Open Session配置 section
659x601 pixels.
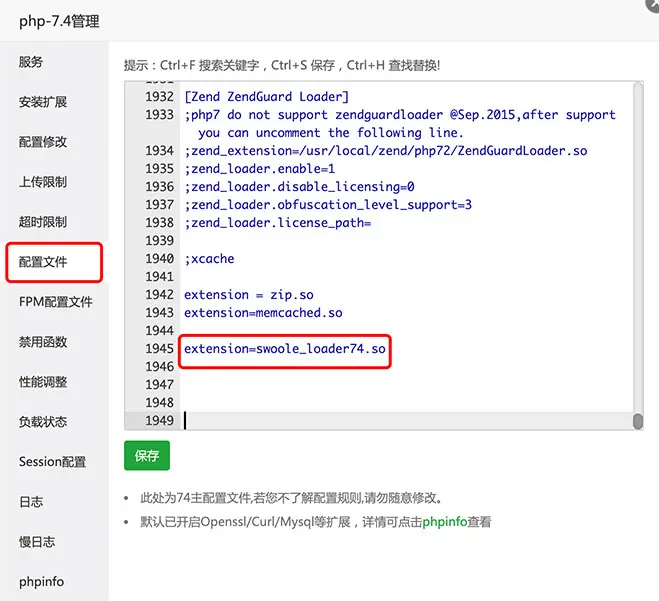52,462
